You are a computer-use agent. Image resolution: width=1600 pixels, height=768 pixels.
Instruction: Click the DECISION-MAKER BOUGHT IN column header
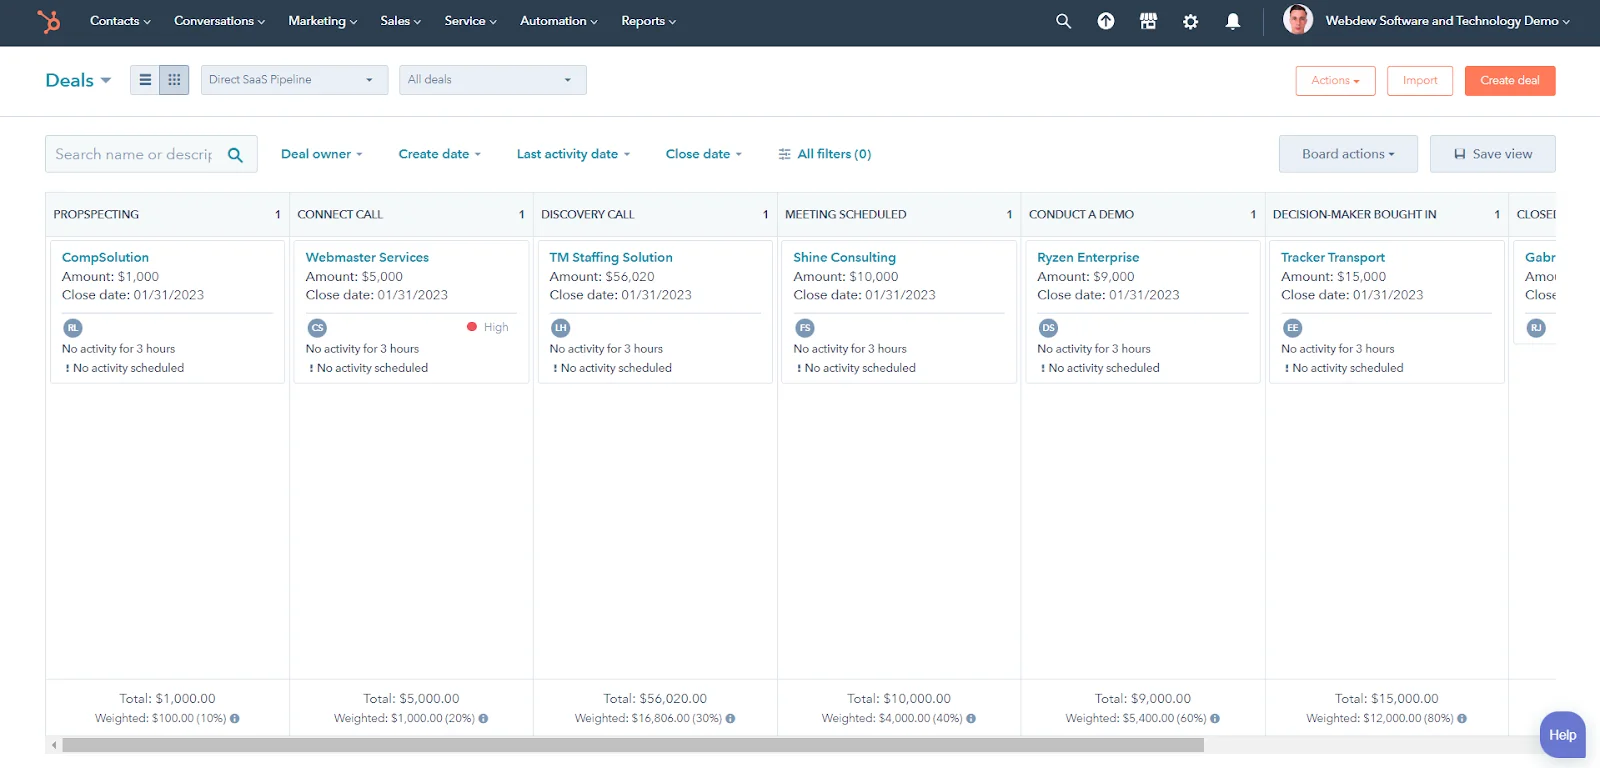coord(1387,214)
